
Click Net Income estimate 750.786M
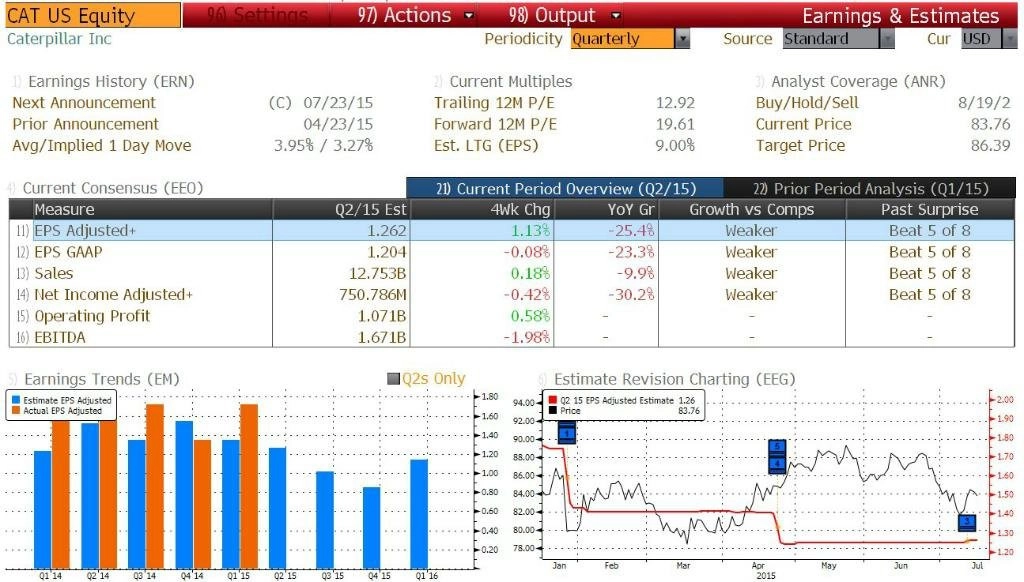373,295
